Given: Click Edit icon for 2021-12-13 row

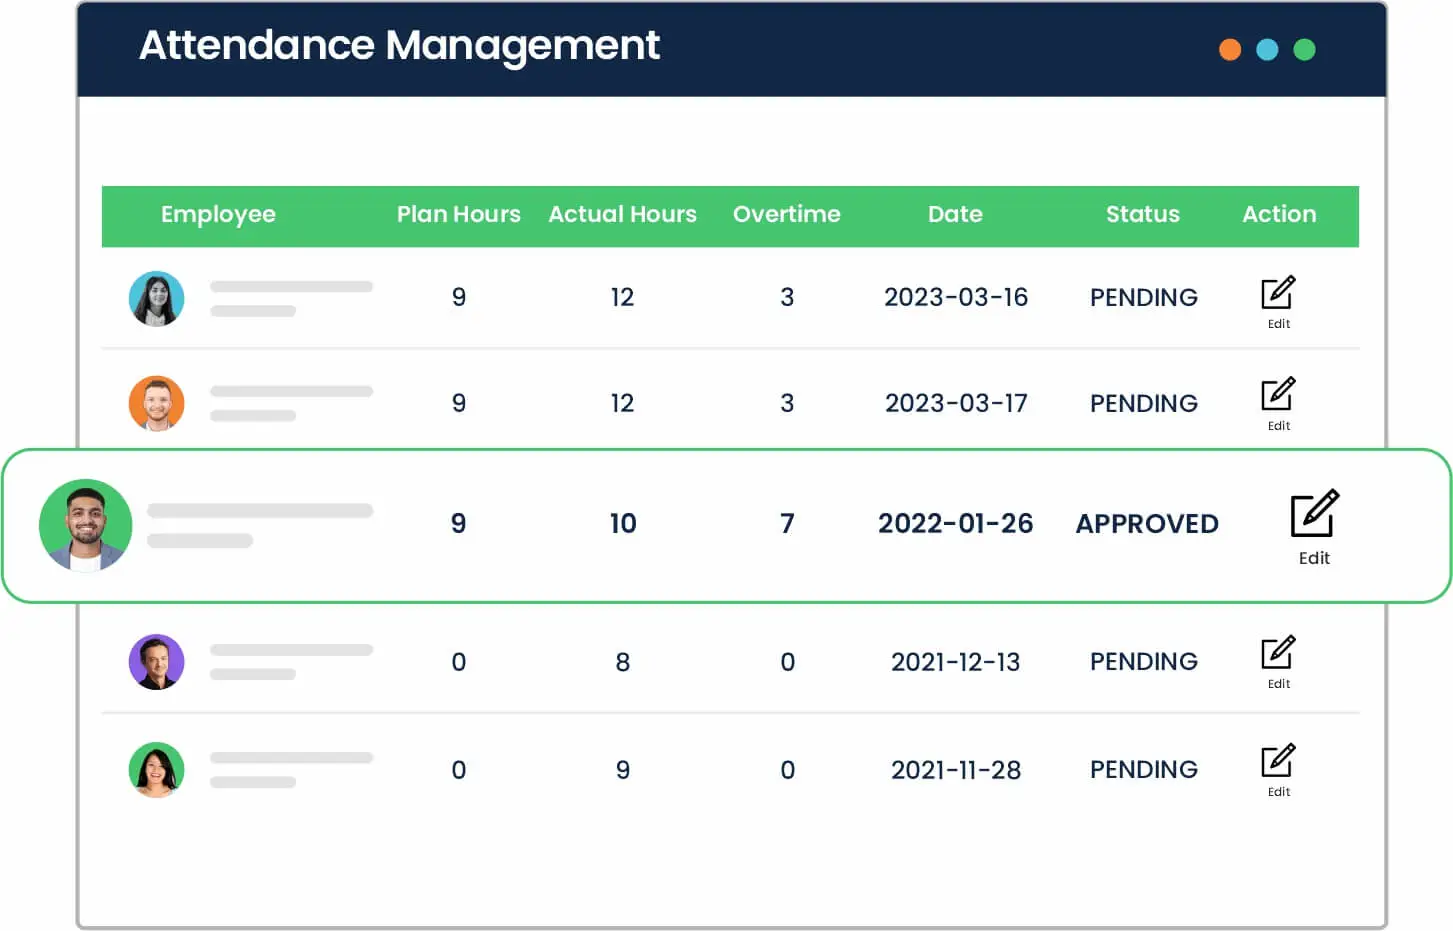Looking at the screenshot, I should (x=1278, y=653).
